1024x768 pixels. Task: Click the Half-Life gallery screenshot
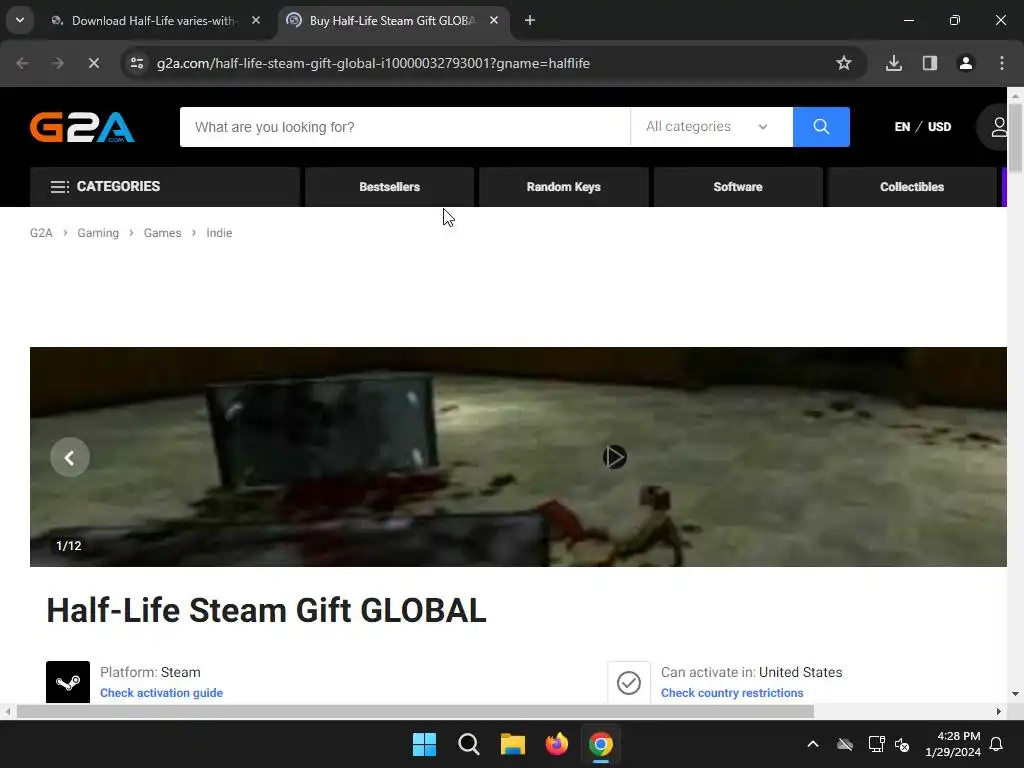tap(518, 457)
